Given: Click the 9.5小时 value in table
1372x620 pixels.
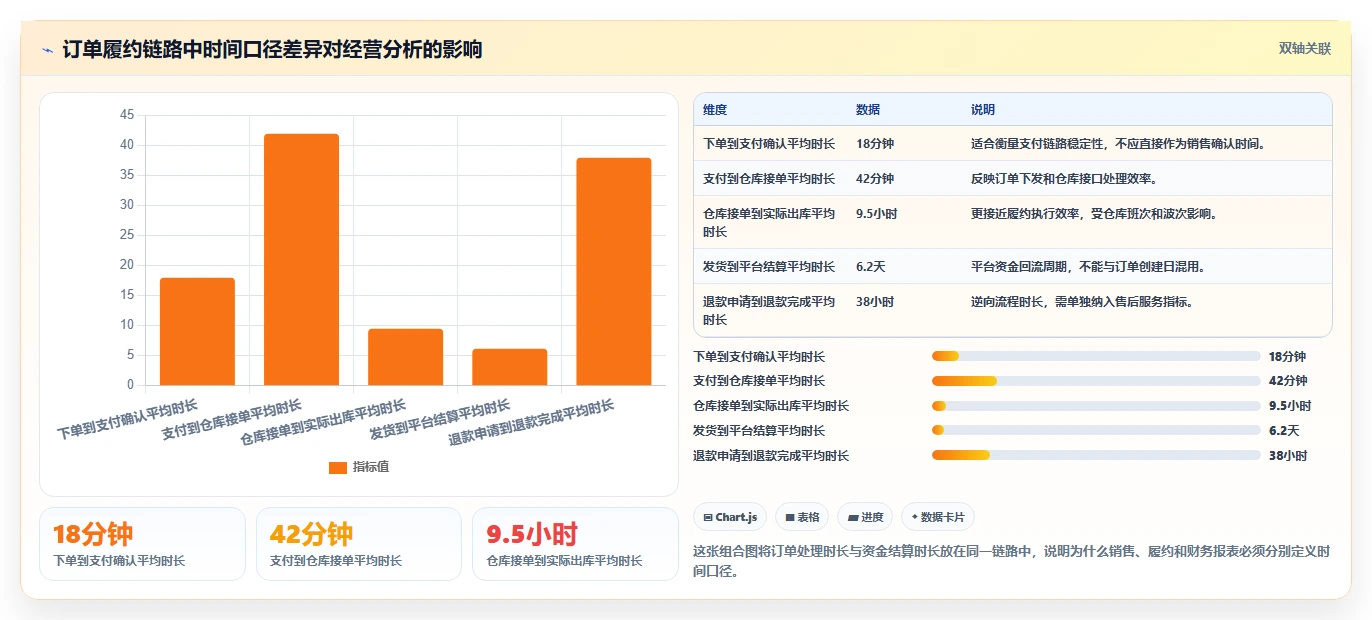Looking at the screenshot, I should click(877, 214).
